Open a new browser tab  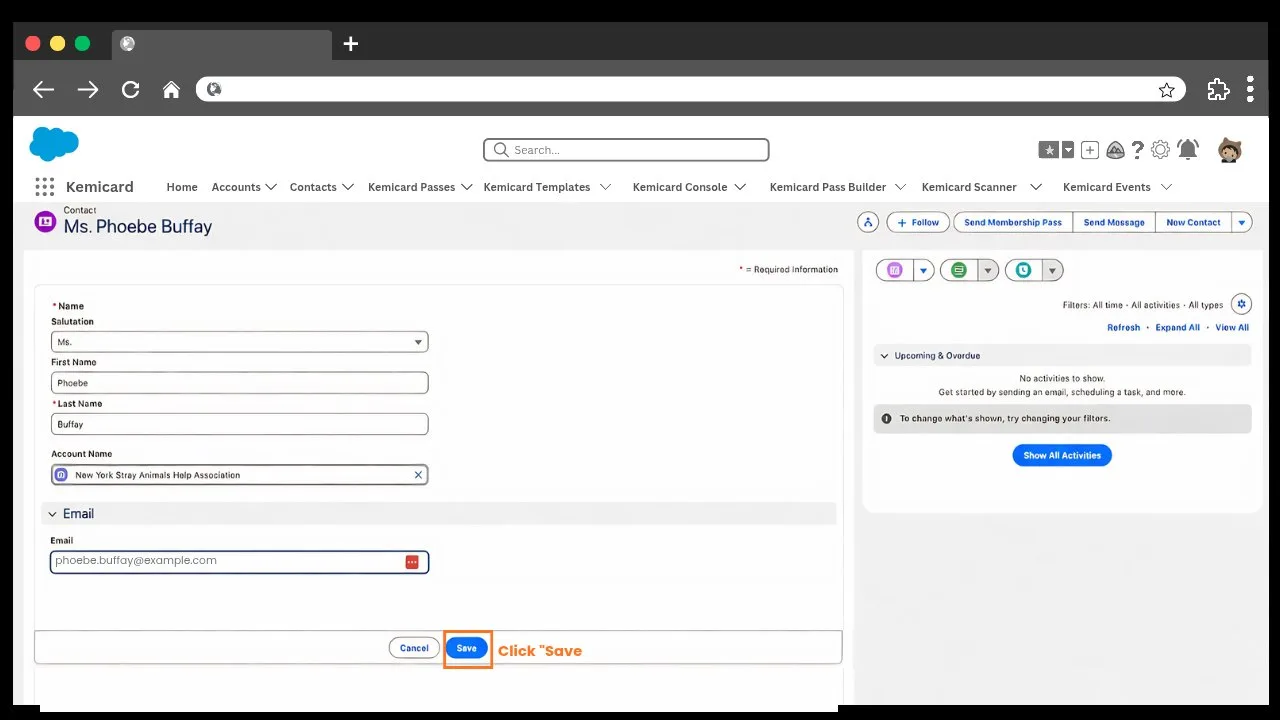(350, 43)
